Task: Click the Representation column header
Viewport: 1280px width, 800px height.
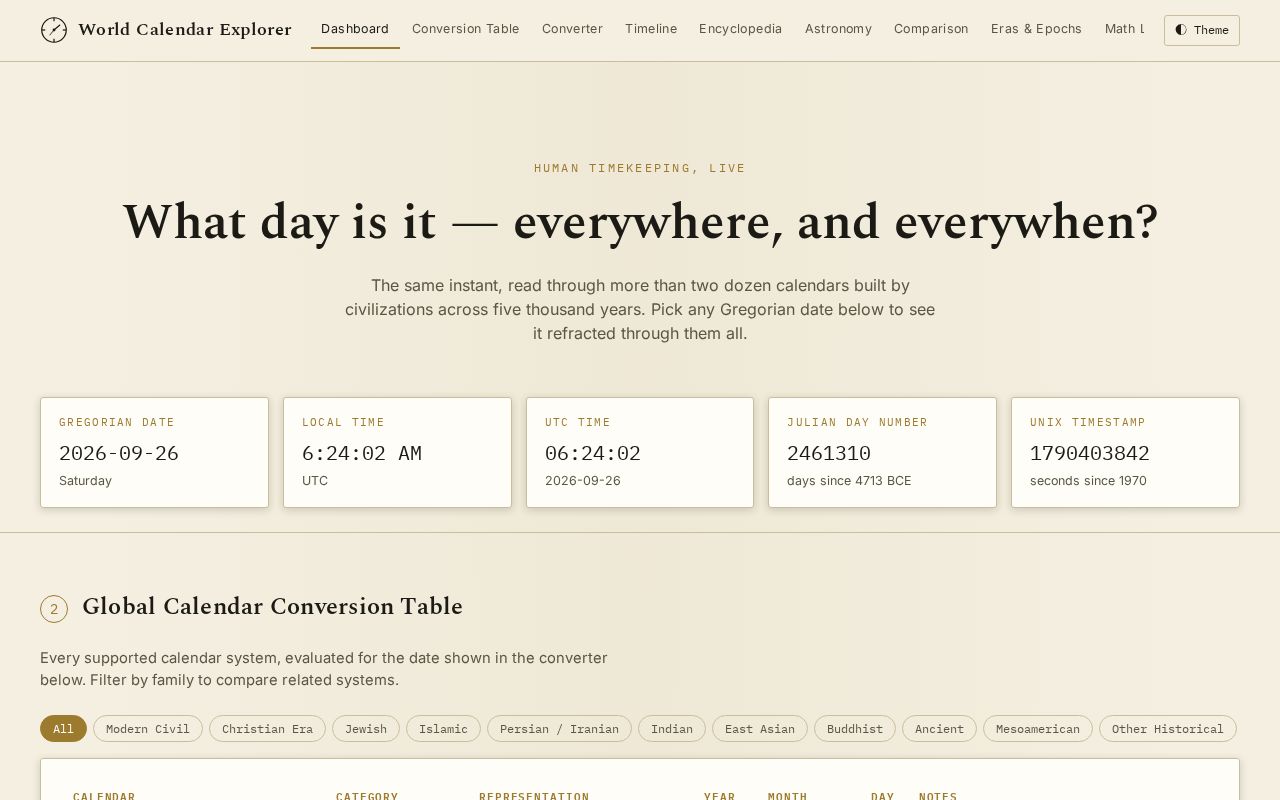Action: point(534,796)
